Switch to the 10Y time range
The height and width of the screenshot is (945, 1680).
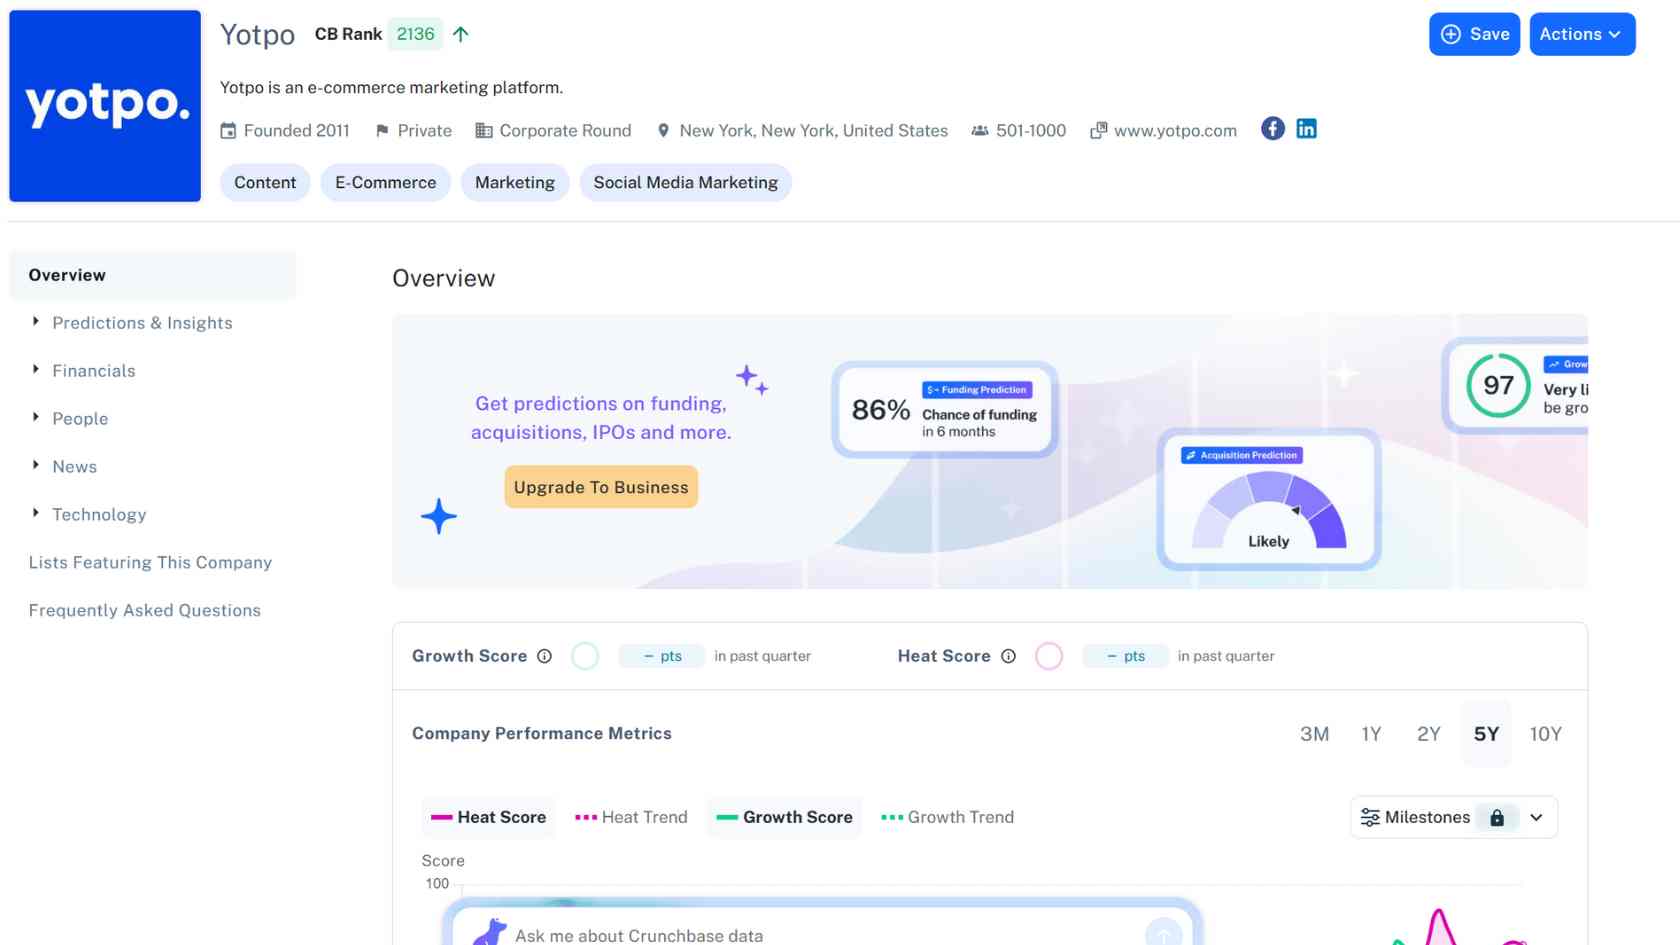pos(1545,734)
